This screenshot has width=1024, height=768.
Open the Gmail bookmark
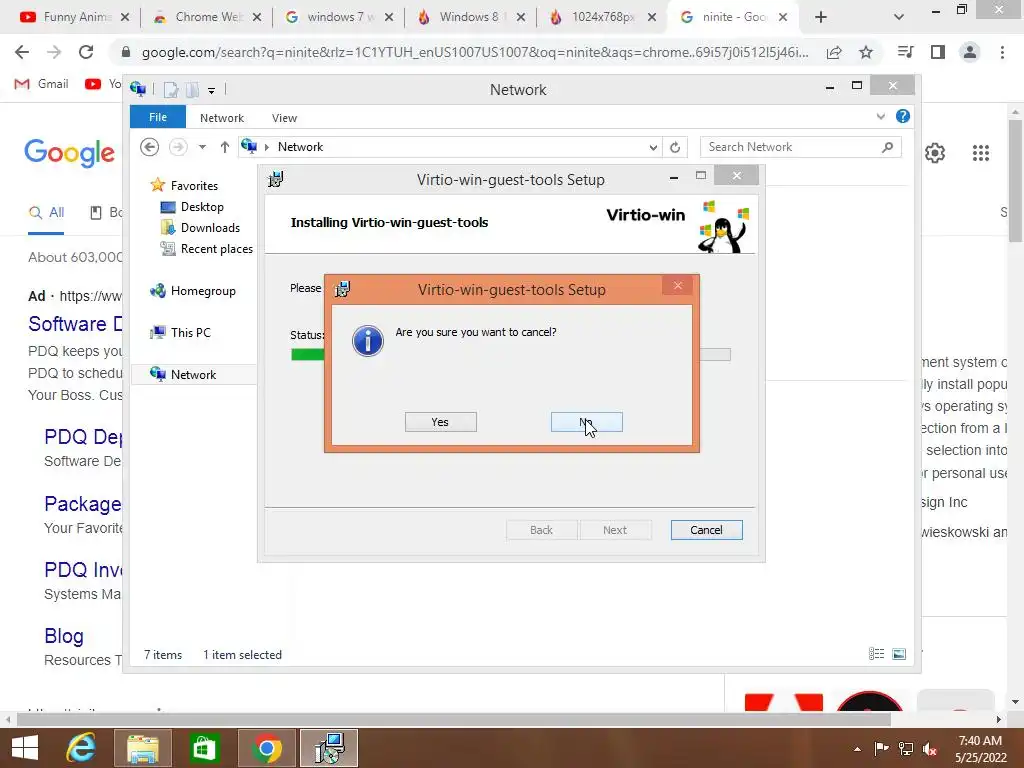click(x=41, y=84)
